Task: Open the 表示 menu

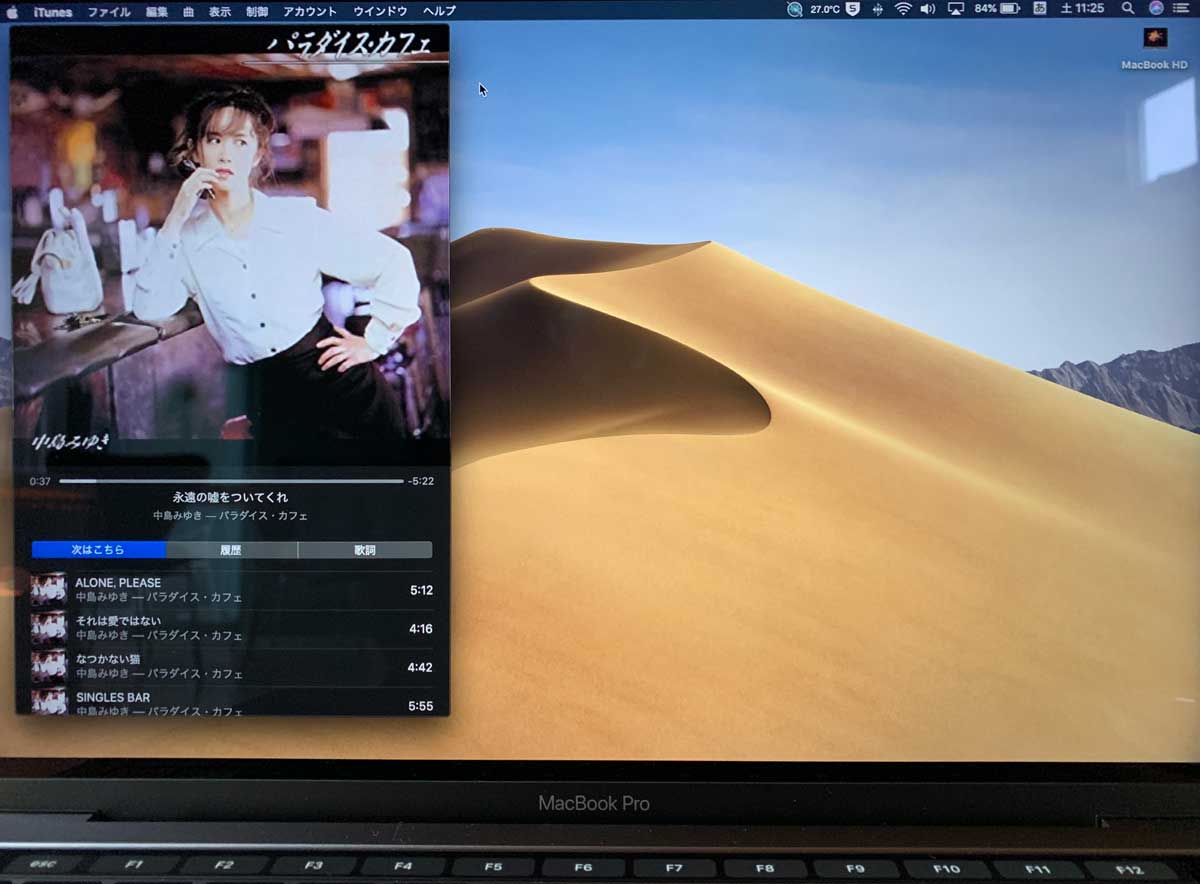Action: tap(220, 11)
